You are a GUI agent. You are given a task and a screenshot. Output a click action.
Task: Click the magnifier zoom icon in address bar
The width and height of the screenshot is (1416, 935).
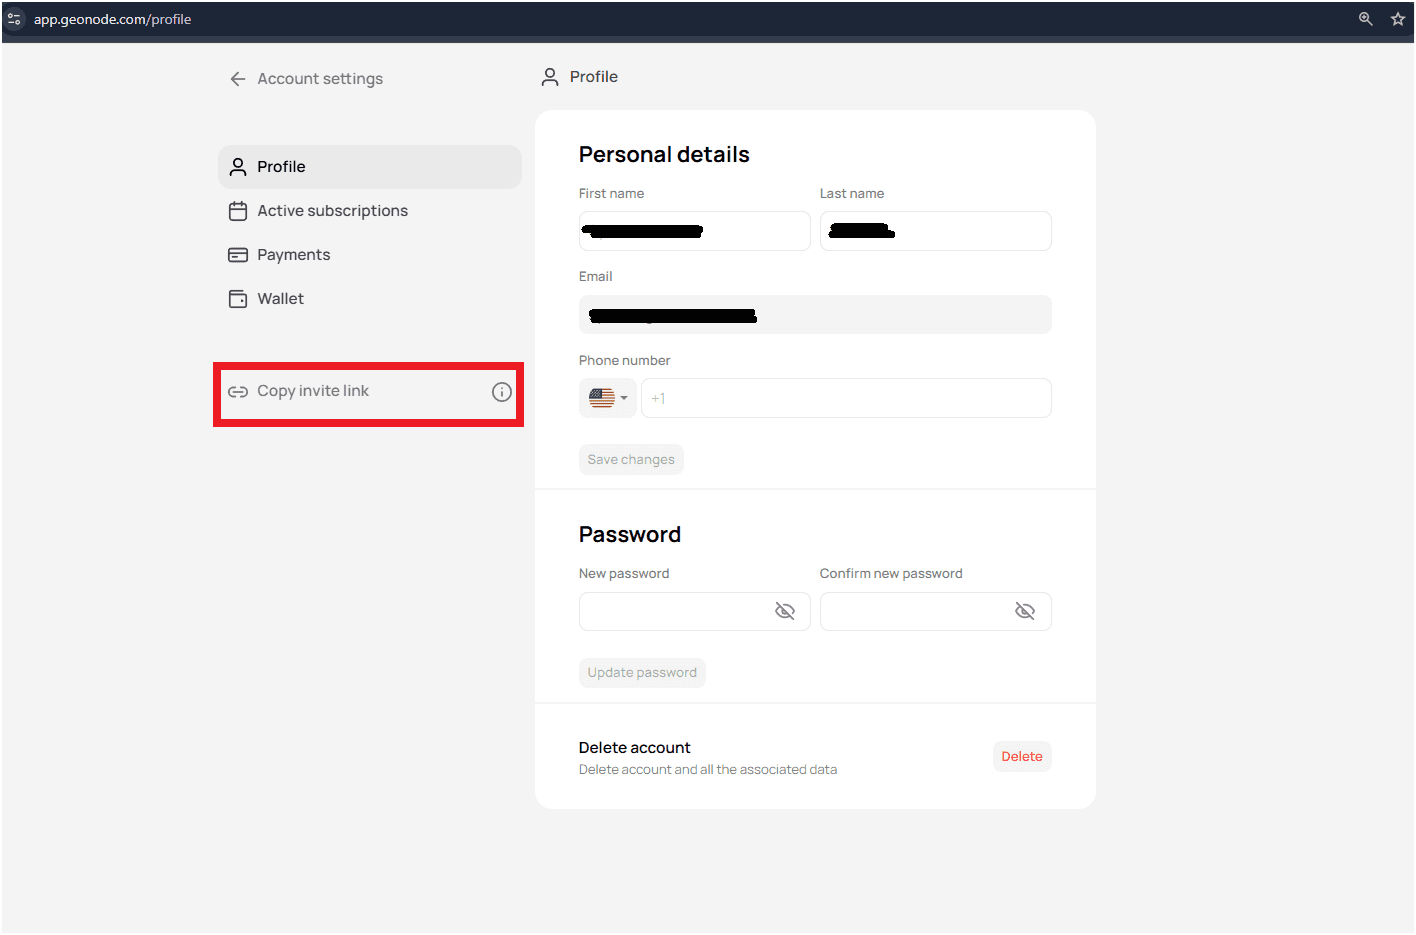click(1365, 18)
